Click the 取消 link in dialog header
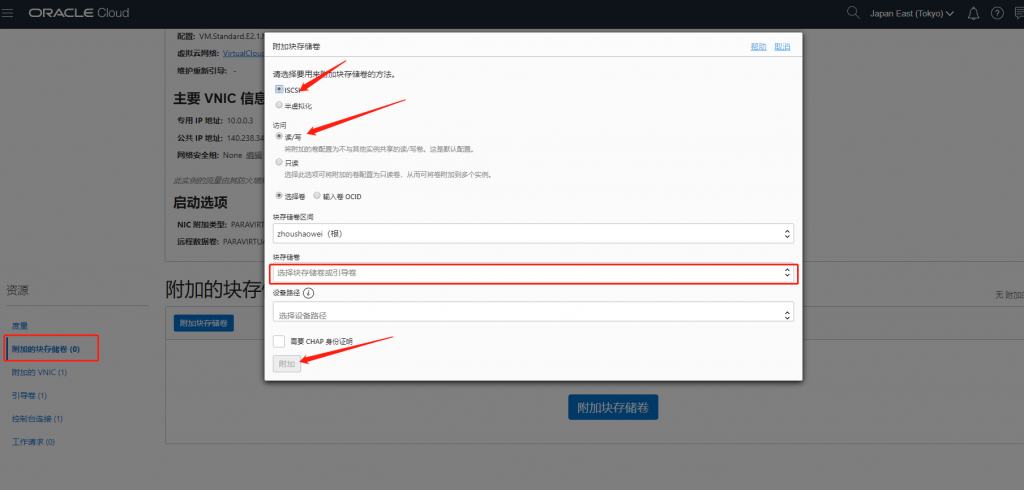Viewport: 1024px width, 490px height. pyautogui.click(x=782, y=47)
